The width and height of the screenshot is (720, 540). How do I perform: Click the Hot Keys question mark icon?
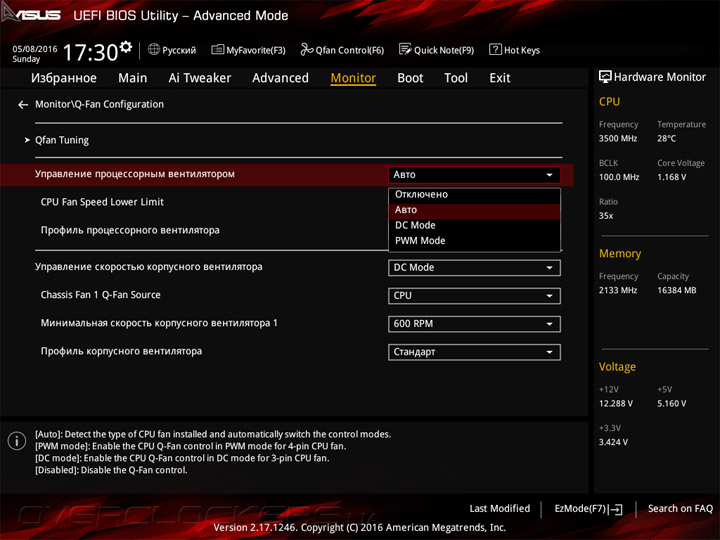tap(495, 49)
